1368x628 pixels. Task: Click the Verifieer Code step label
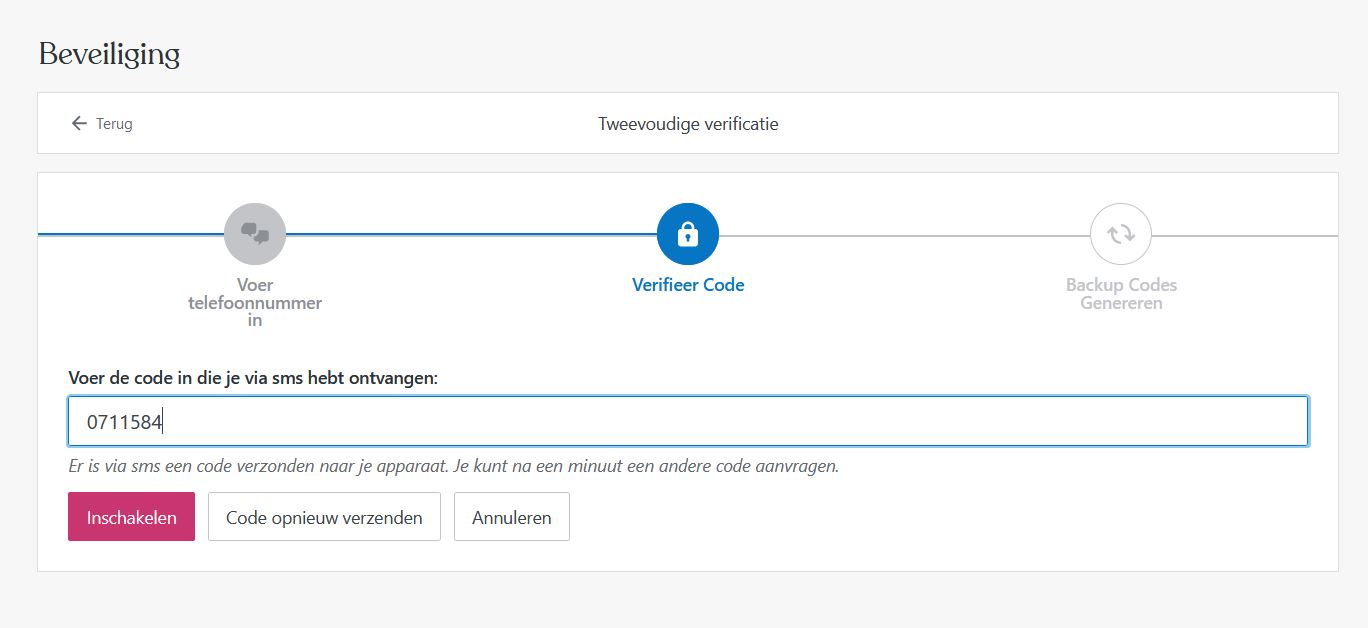[x=687, y=284]
